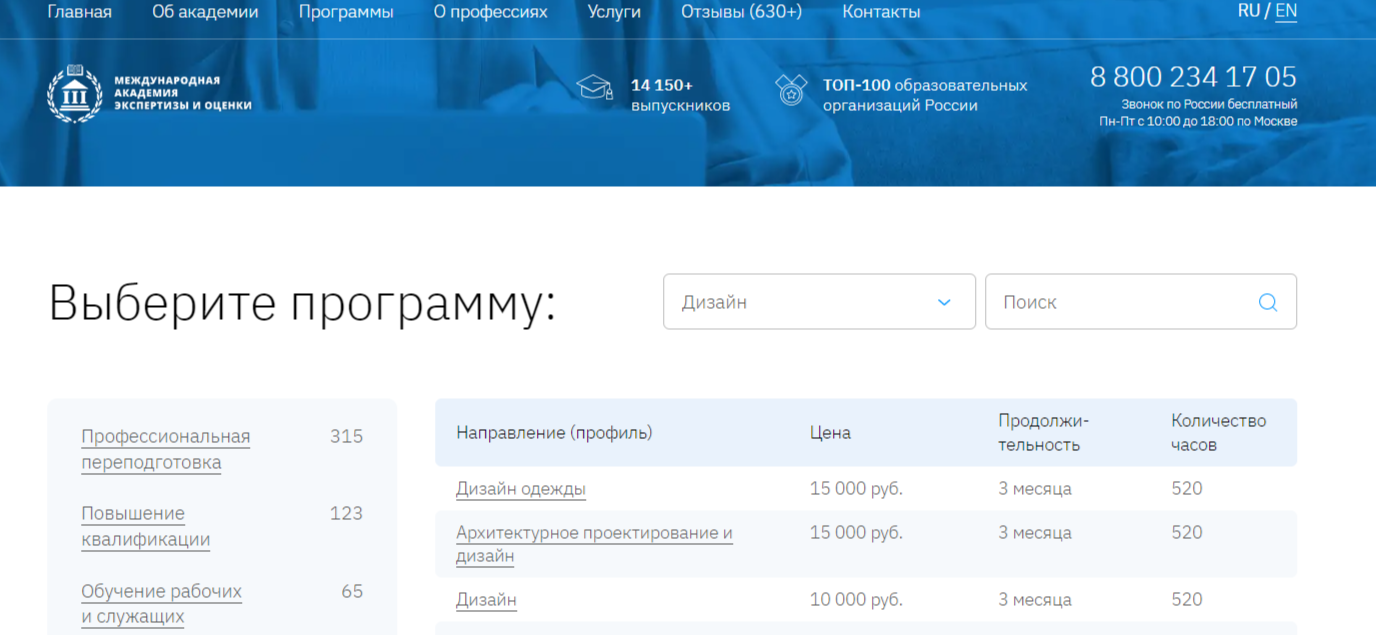The width and height of the screenshot is (1376, 635).
Task: Open the Главная menu item
Action: [79, 12]
